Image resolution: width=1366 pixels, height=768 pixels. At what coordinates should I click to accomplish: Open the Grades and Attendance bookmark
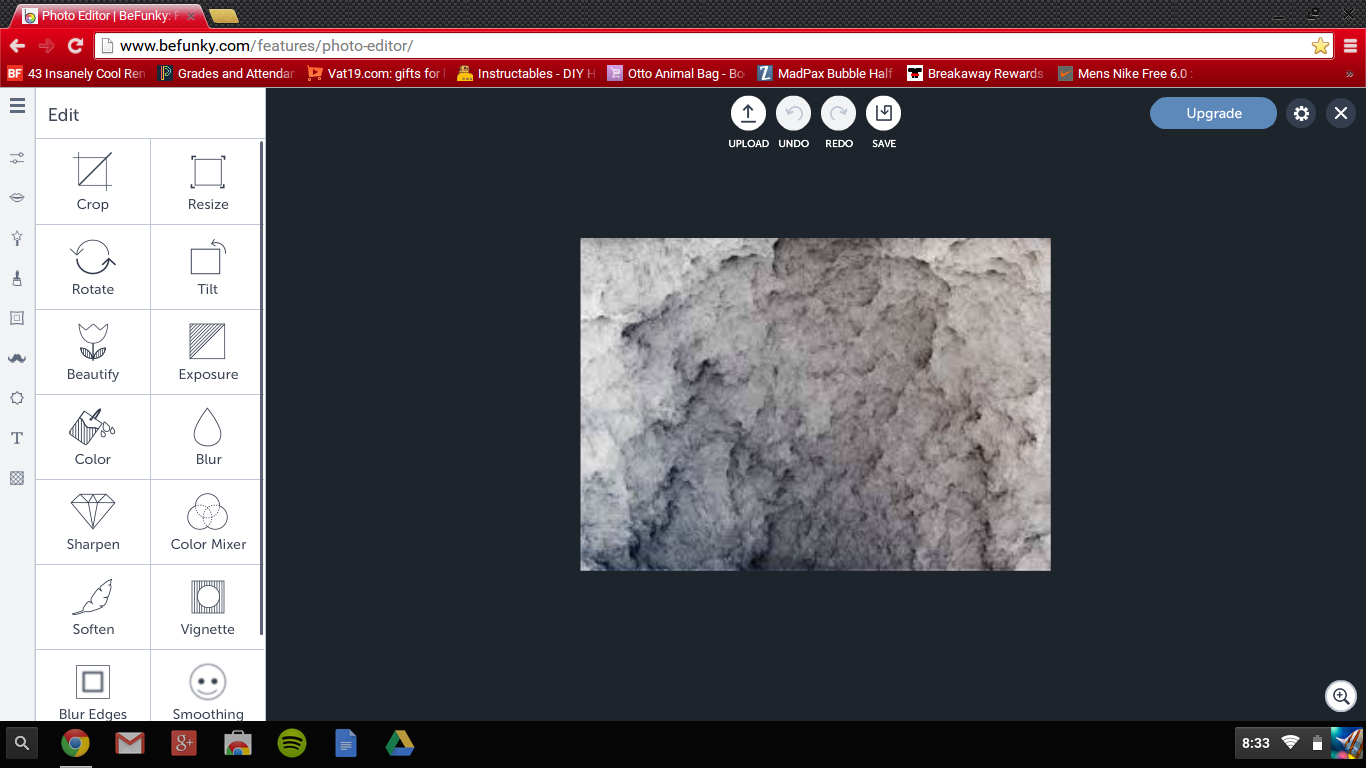click(226, 74)
